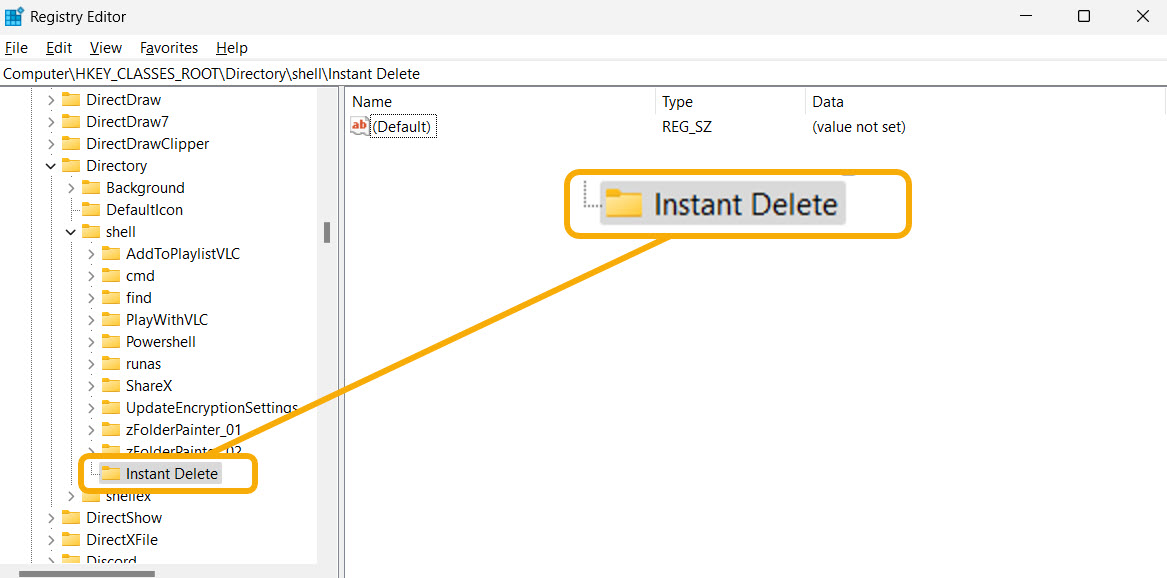This screenshot has width=1167, height=578.
Task: Select the cmd key folder icon
Action: (109, 275)
